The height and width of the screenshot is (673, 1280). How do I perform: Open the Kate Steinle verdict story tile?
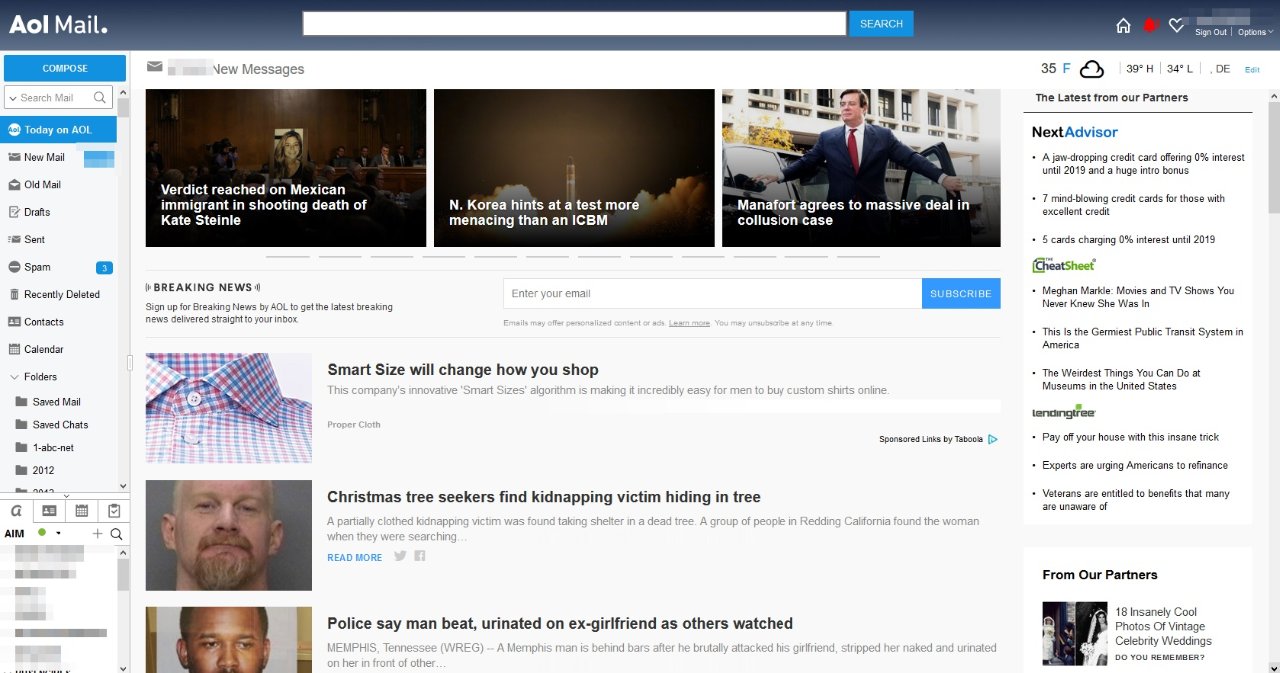(x=286, y=168)
